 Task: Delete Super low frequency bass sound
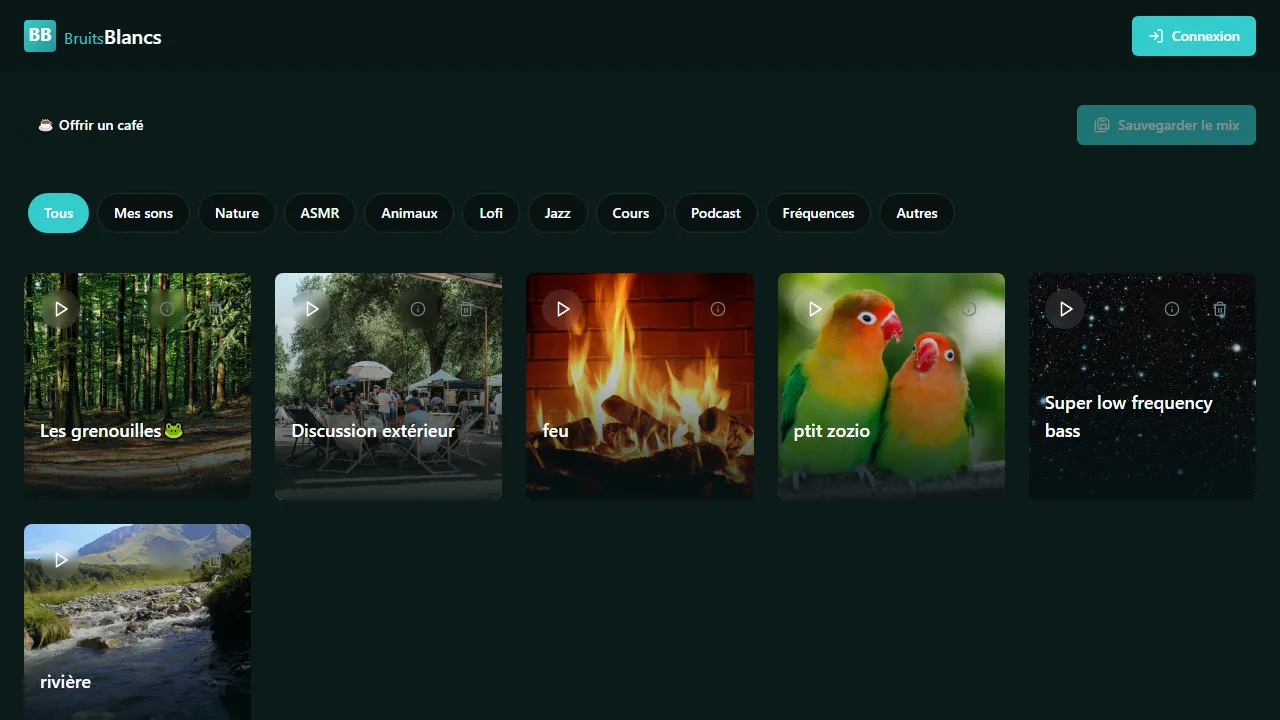(1220, 309)
